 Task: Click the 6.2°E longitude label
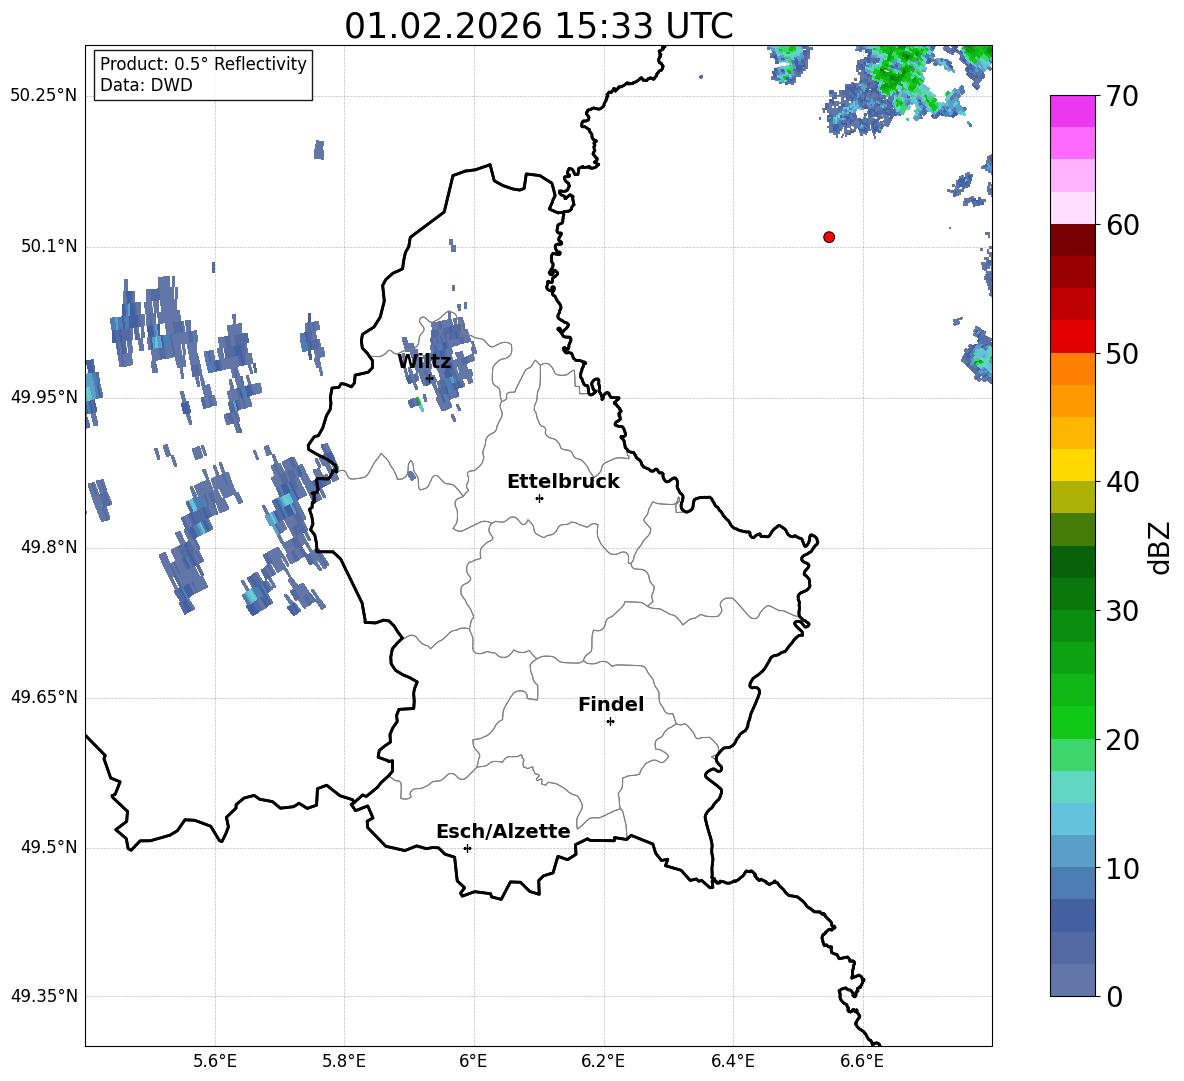603,1061
